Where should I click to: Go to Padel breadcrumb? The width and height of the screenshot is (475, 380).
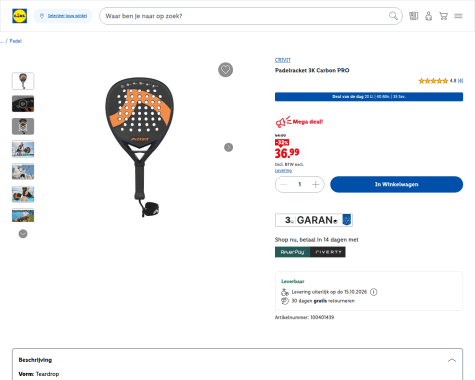16,41
